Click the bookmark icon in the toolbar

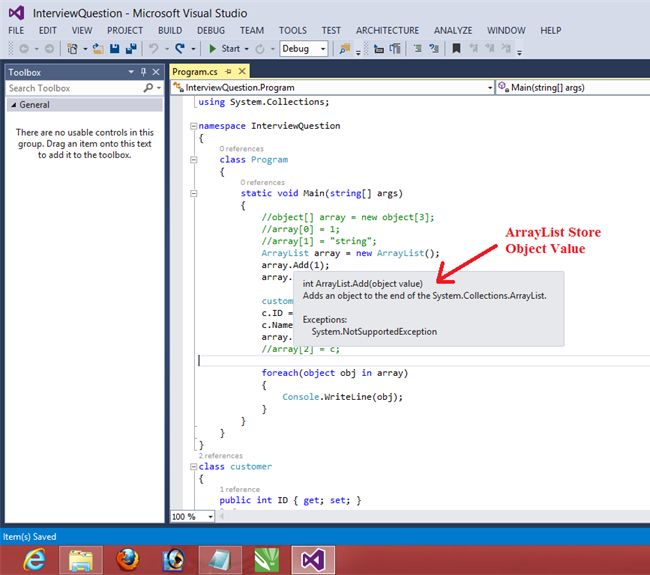point(456,48)
